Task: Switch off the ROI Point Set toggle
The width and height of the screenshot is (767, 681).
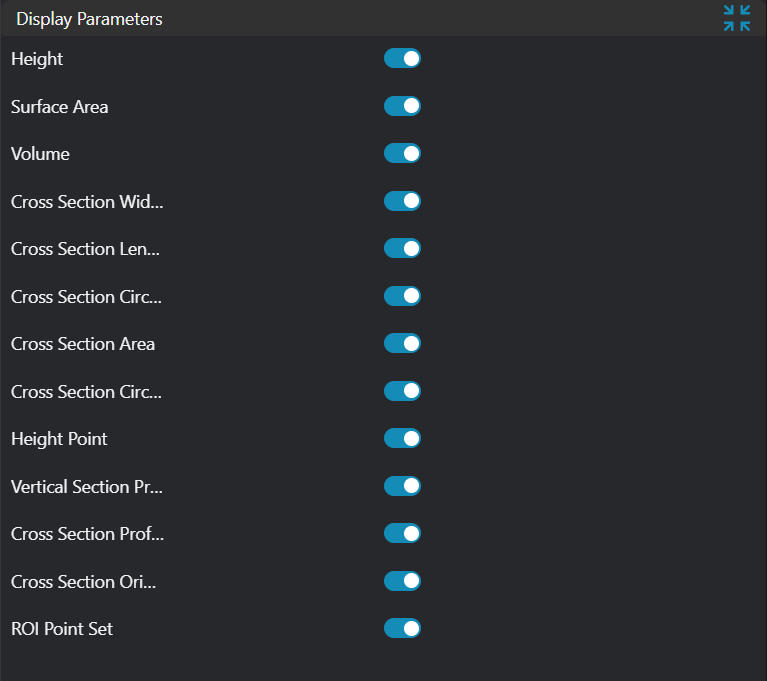Action: [x=402, y=629]
